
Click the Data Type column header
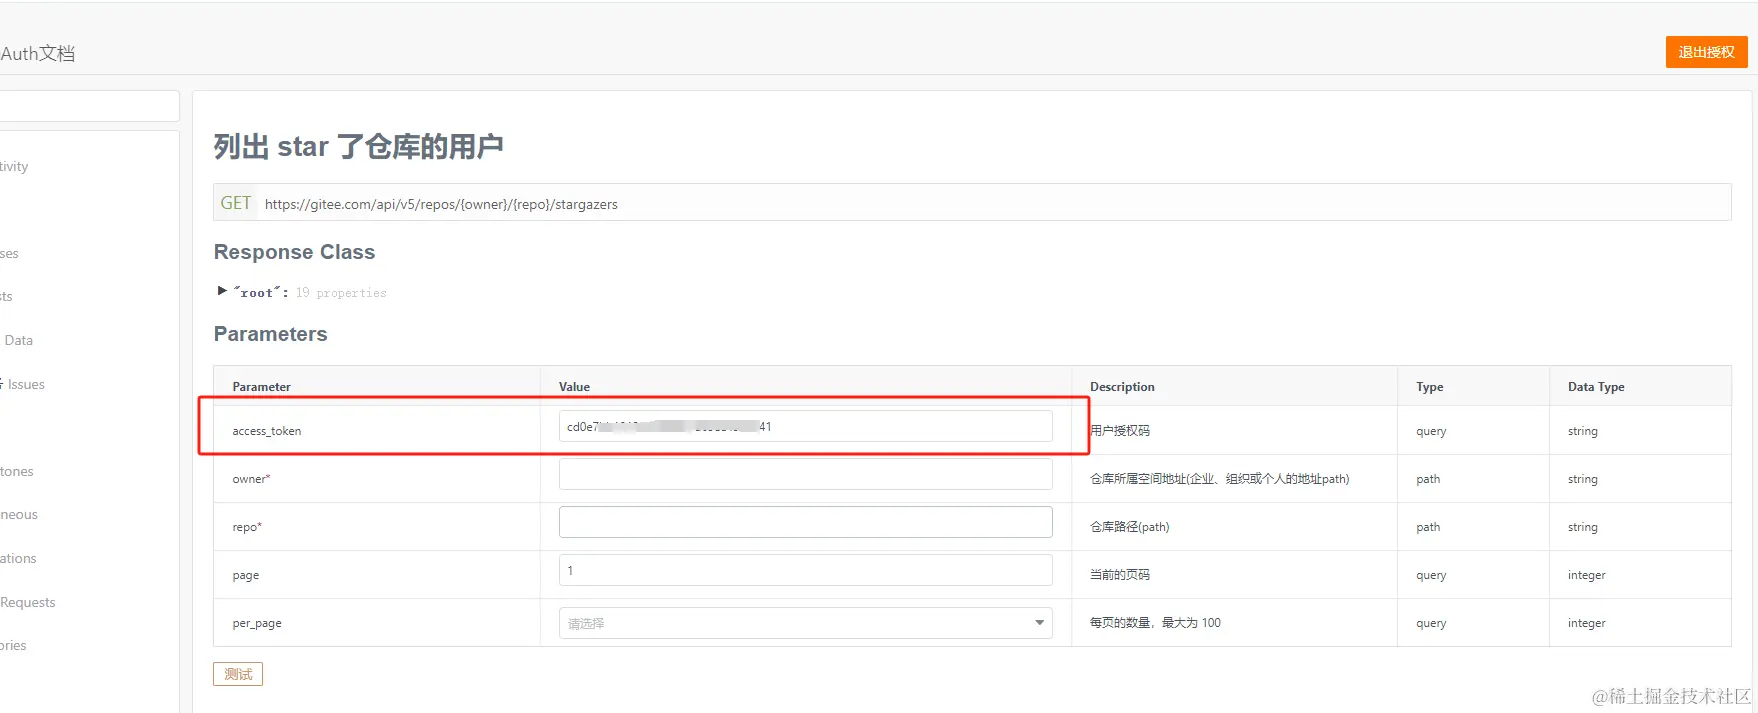(1596, 387)
